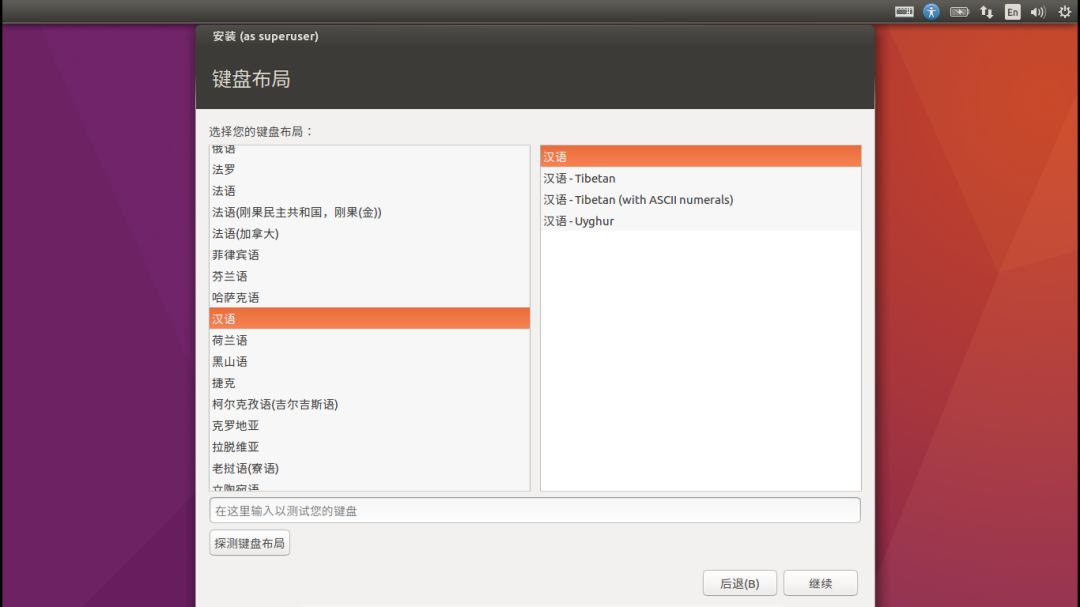This screenshot has width=1080, height=607.
Task: Click the 后退(B) button
Action: pos(740,583)
